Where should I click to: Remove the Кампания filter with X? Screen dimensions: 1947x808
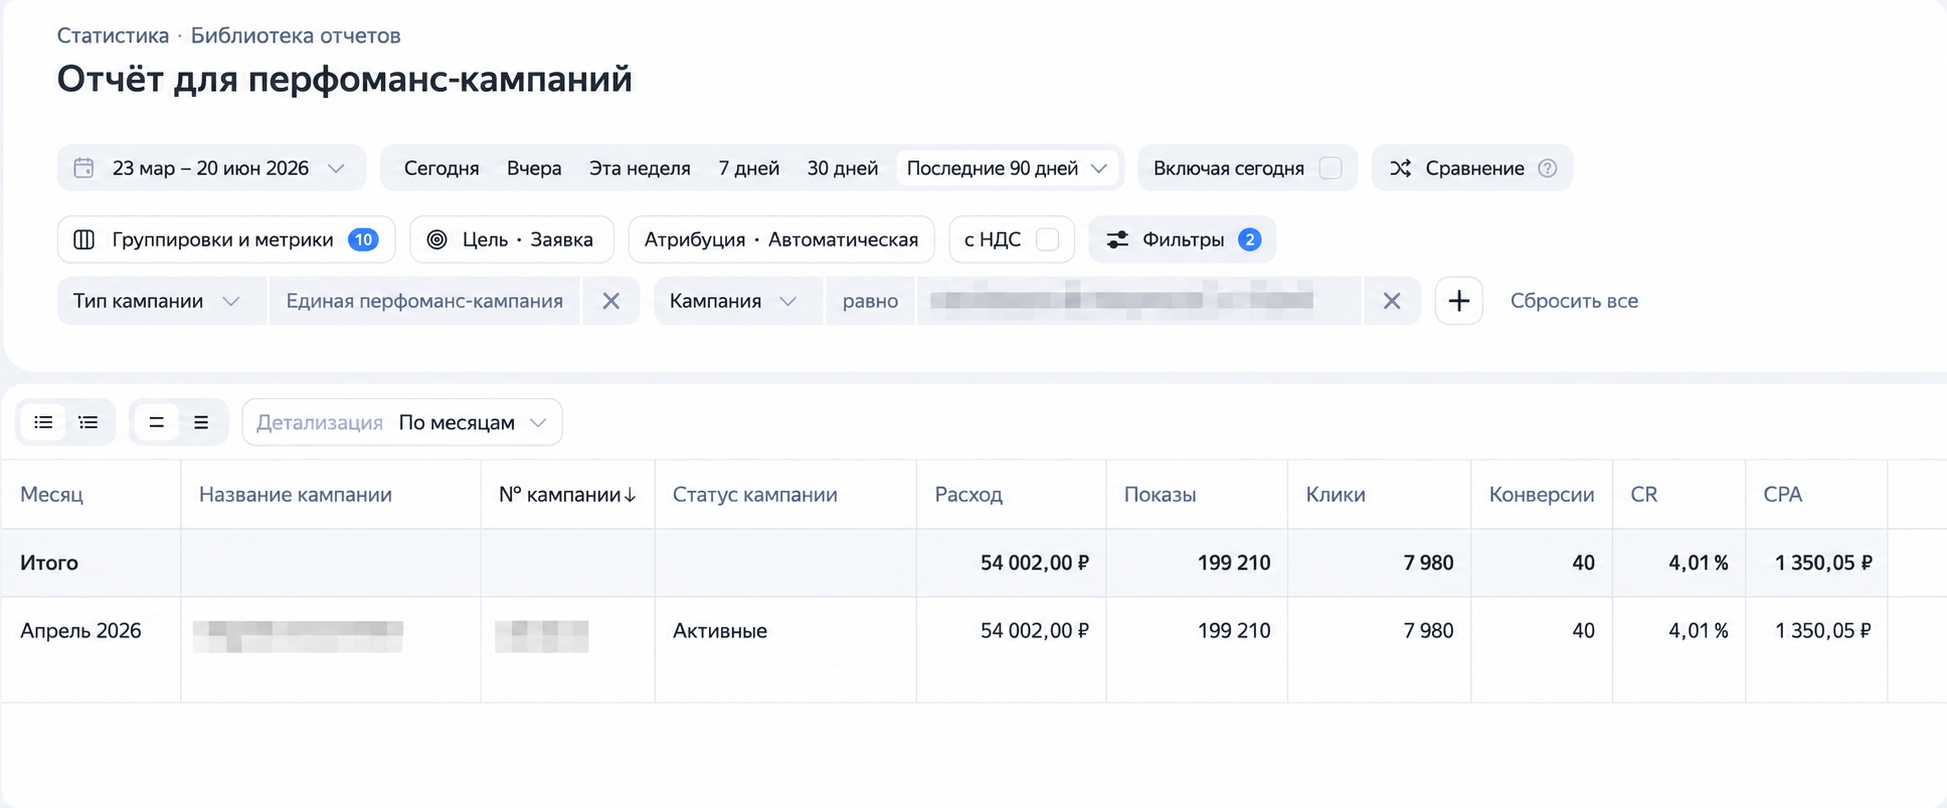(x=1391, y=301)
